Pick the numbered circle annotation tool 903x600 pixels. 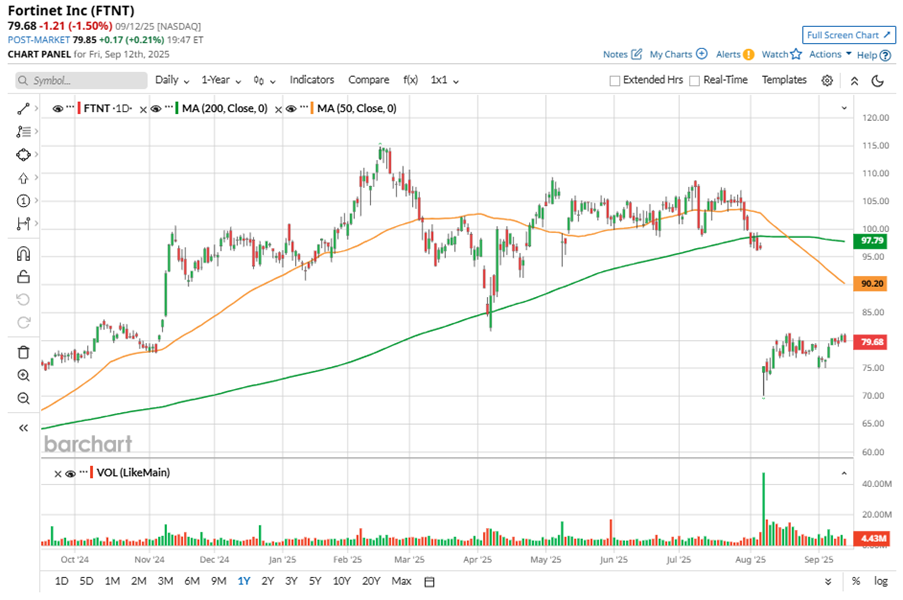[23, 201]
